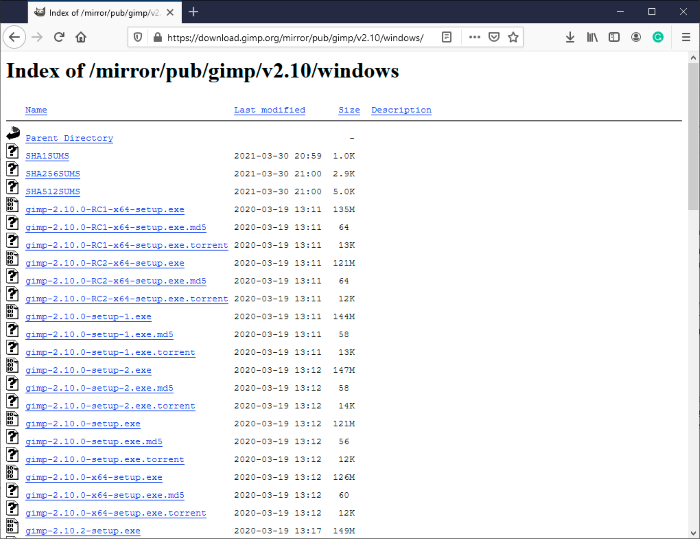Go back using the browser back arrow

point(14,37)
